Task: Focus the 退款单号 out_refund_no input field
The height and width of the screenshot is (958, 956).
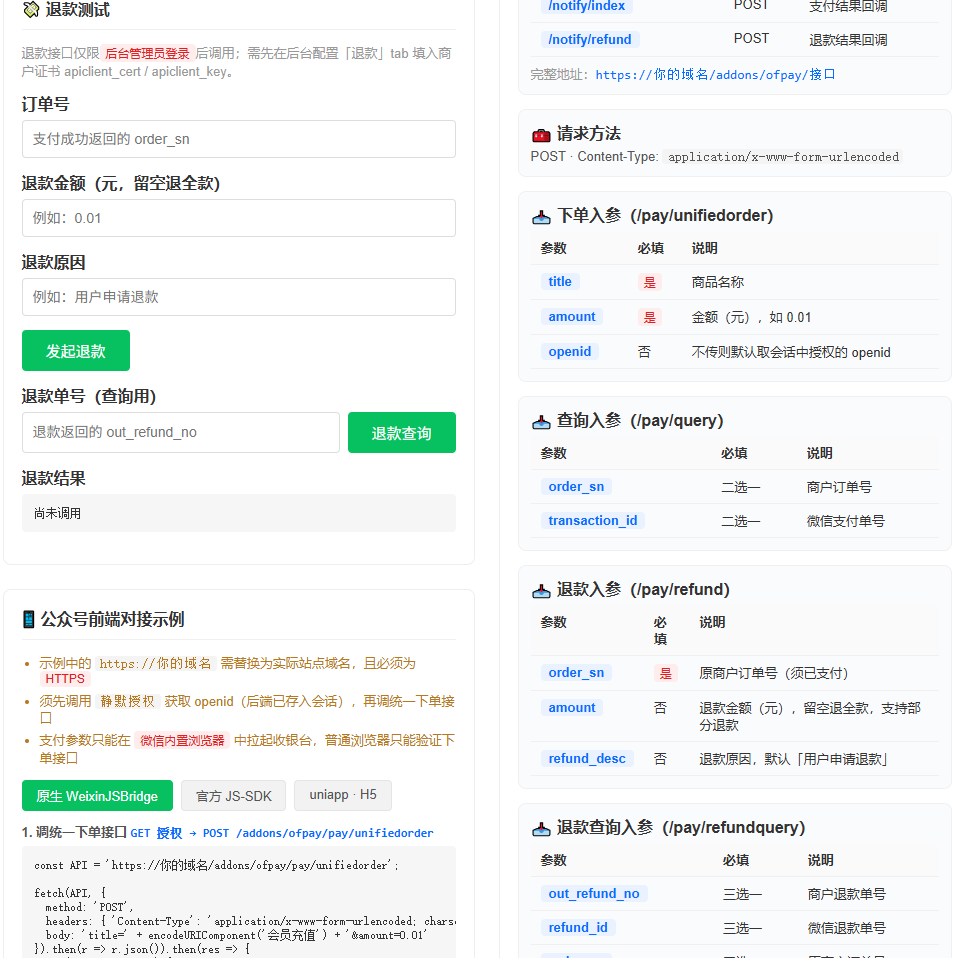Action: pyautogui.click(x=181, y=433)
